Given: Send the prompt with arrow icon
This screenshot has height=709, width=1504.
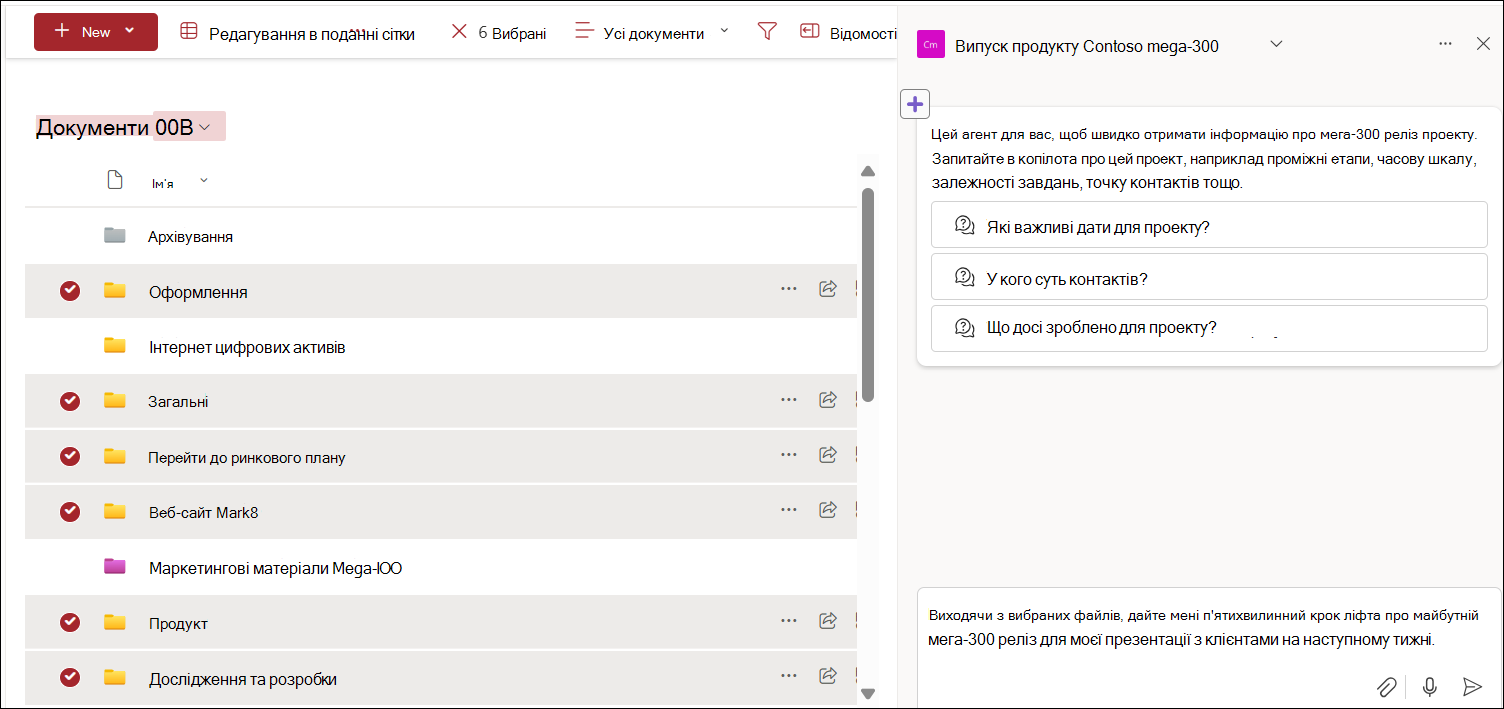Looking at the screenshot, I should click(1472, 686).
